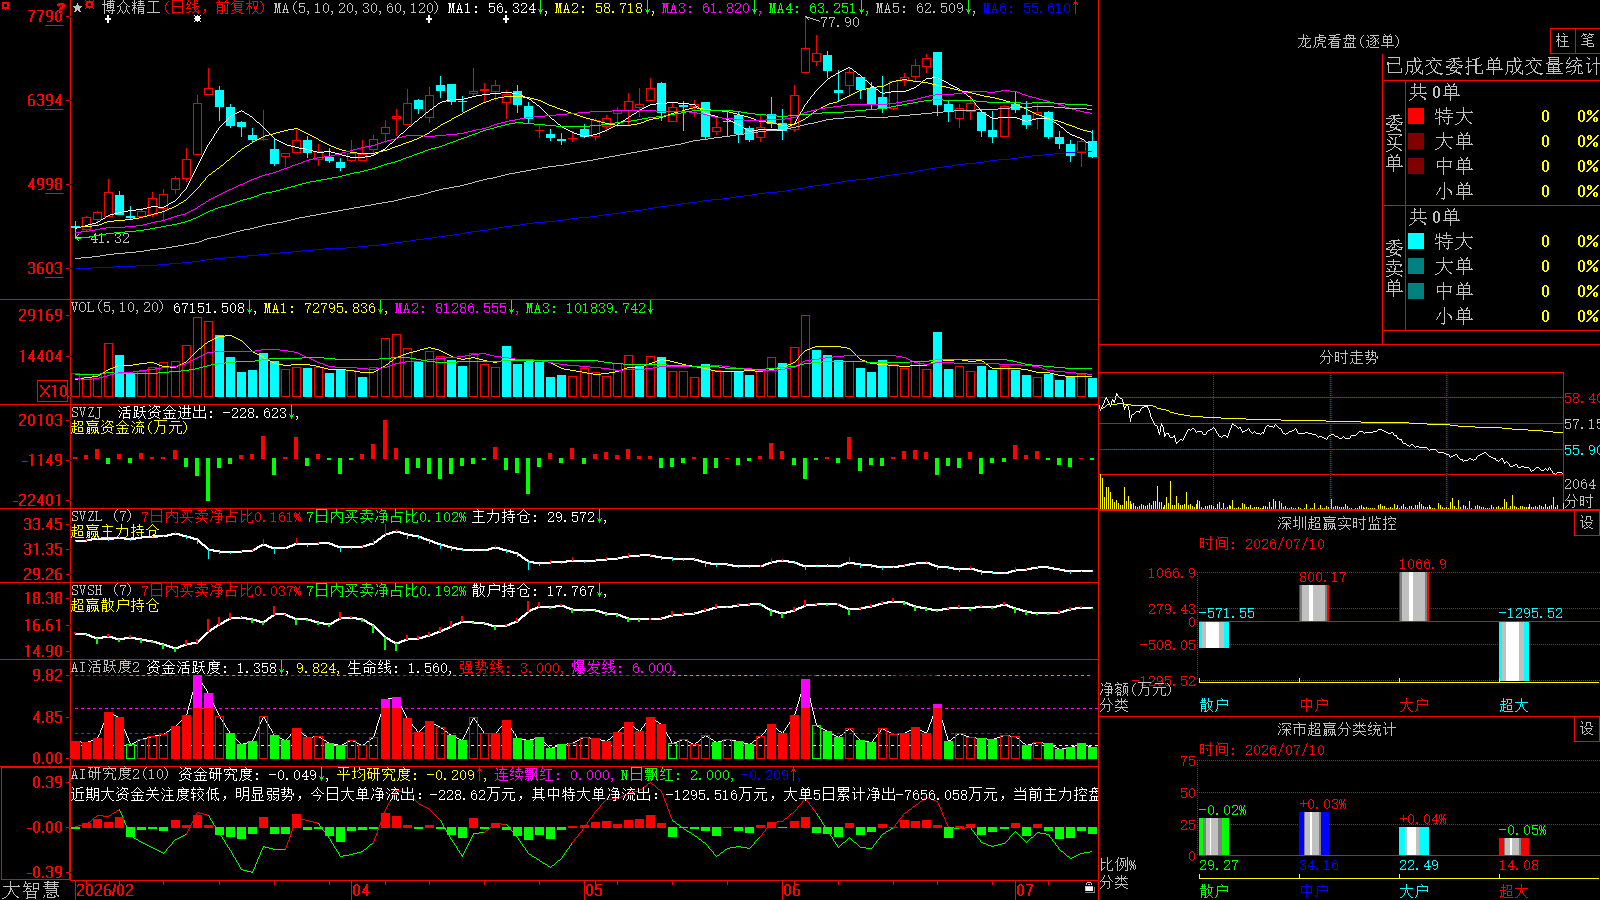Click the 22.49 大户 bar in 分类统计
The width and height of the screenshot is (1600, 900).
1414,841
